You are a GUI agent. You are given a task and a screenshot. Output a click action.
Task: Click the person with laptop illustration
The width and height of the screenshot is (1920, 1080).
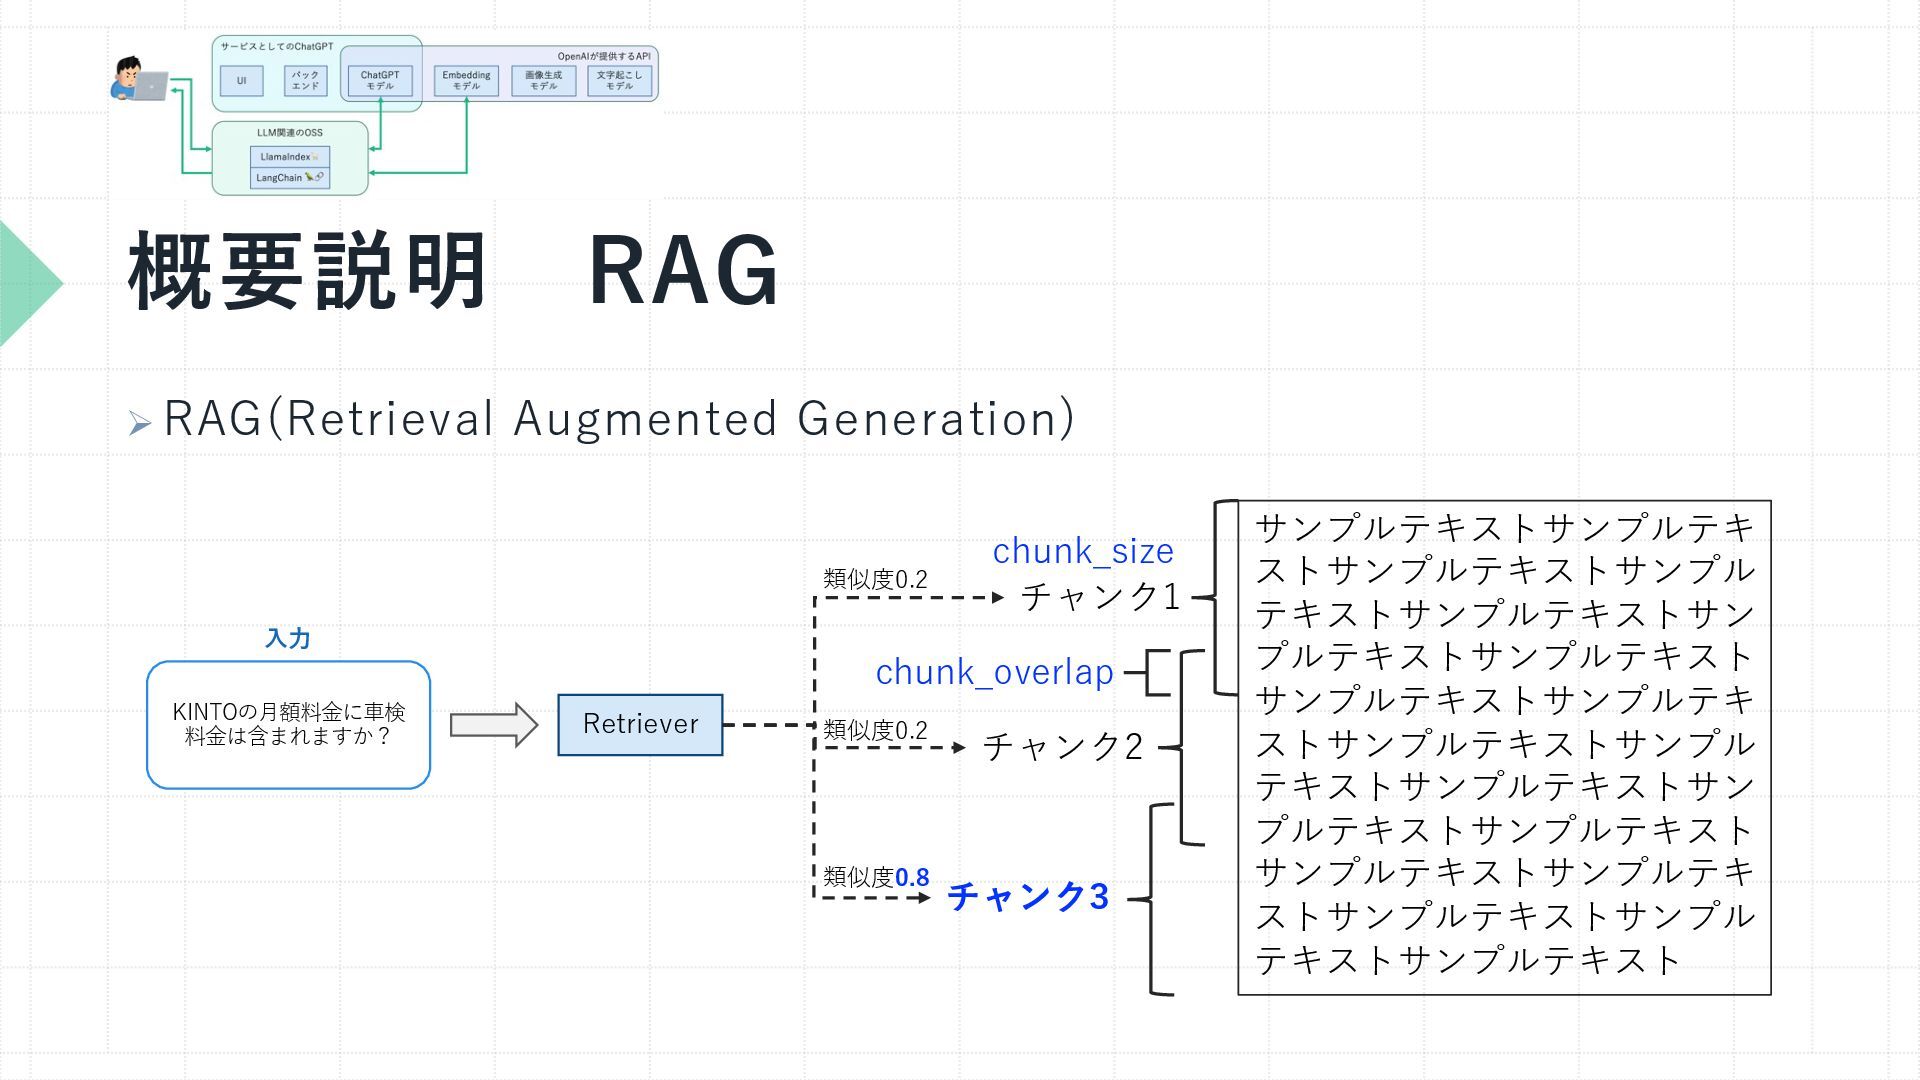coord(138,80)
